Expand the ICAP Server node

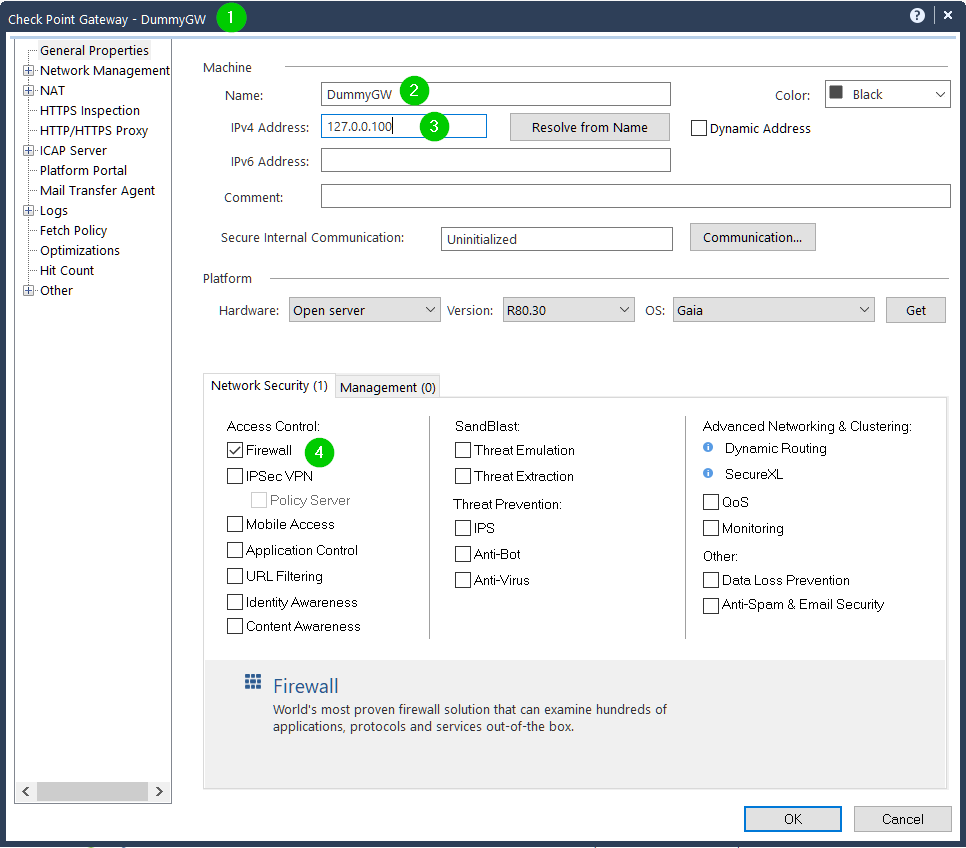pyautogui.click(x=28, y=150)
